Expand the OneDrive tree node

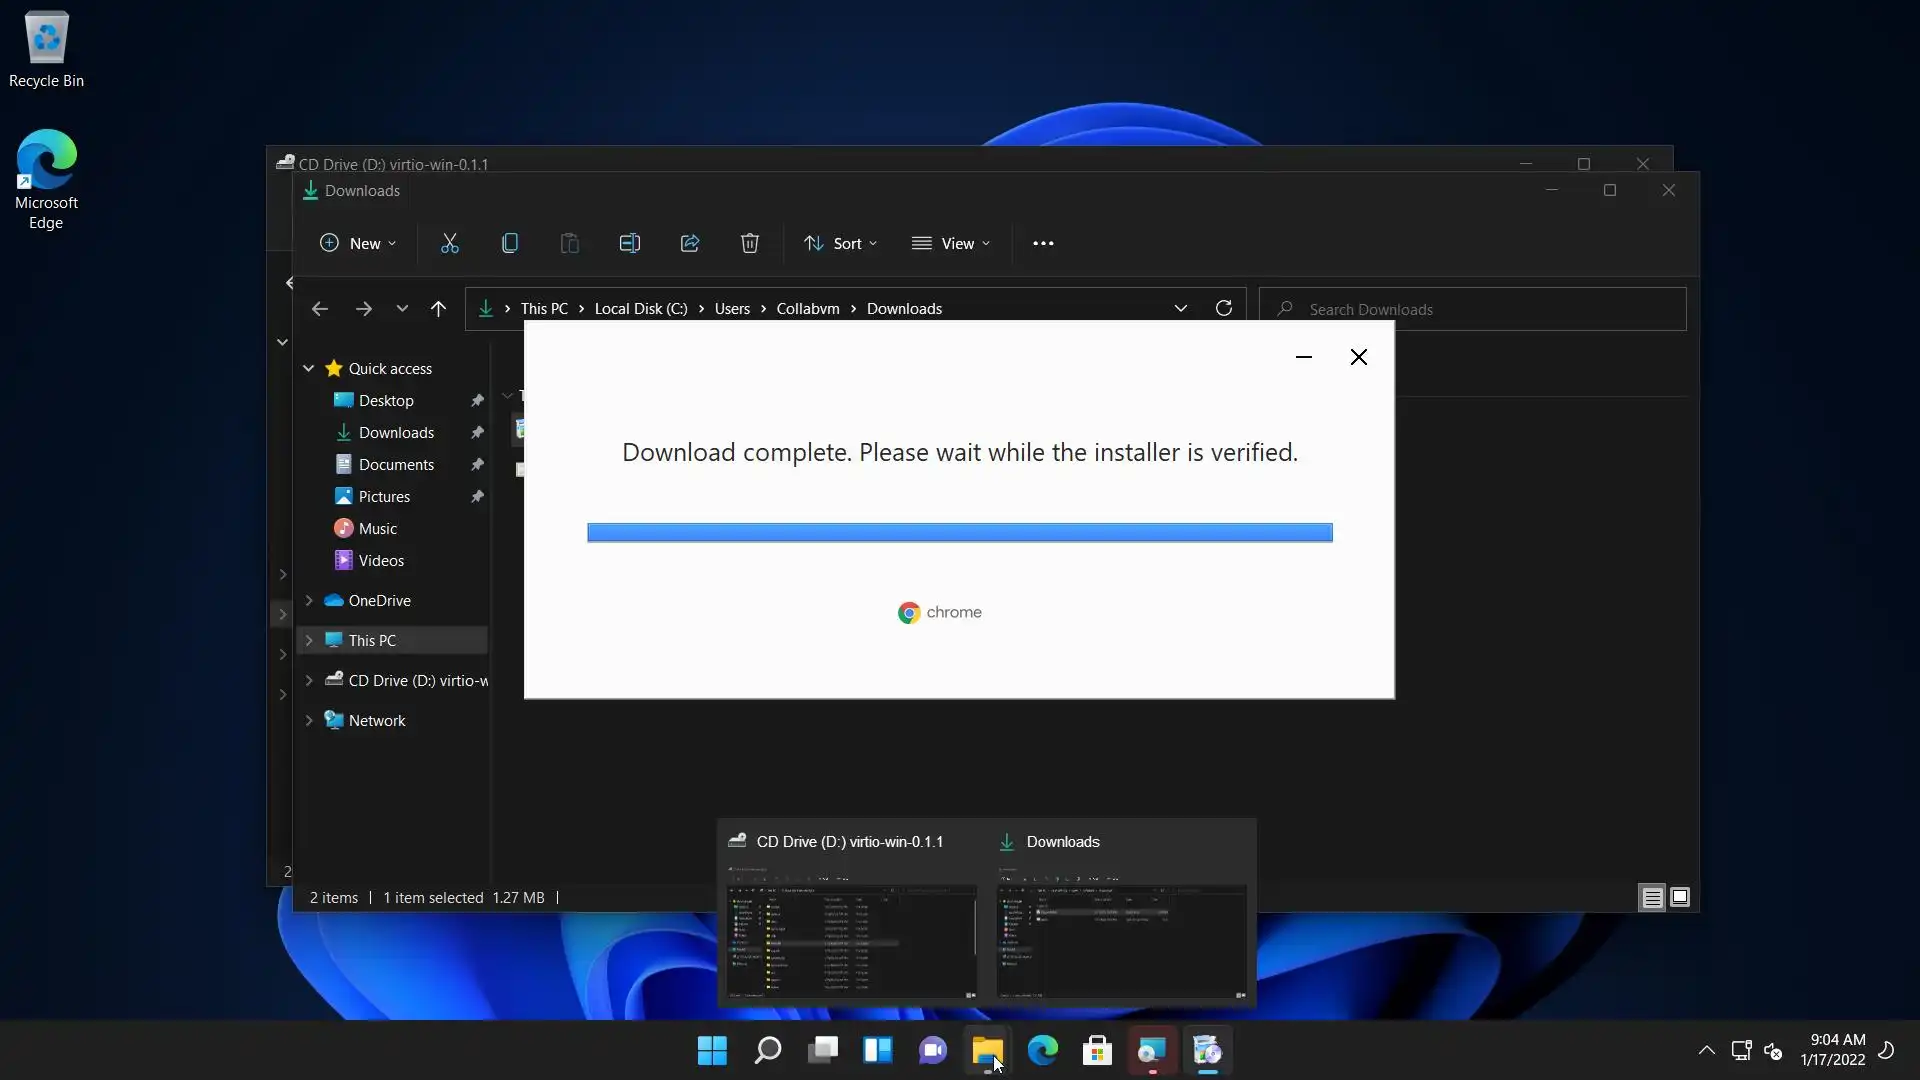click(x=309, y=600)
